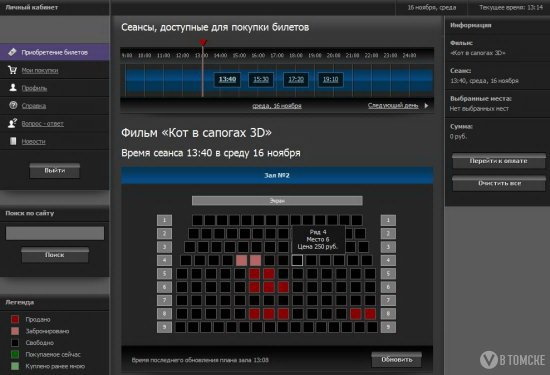Click the question-mark icon beside Справка
The image size is (550, 375).
click(13, 105)
